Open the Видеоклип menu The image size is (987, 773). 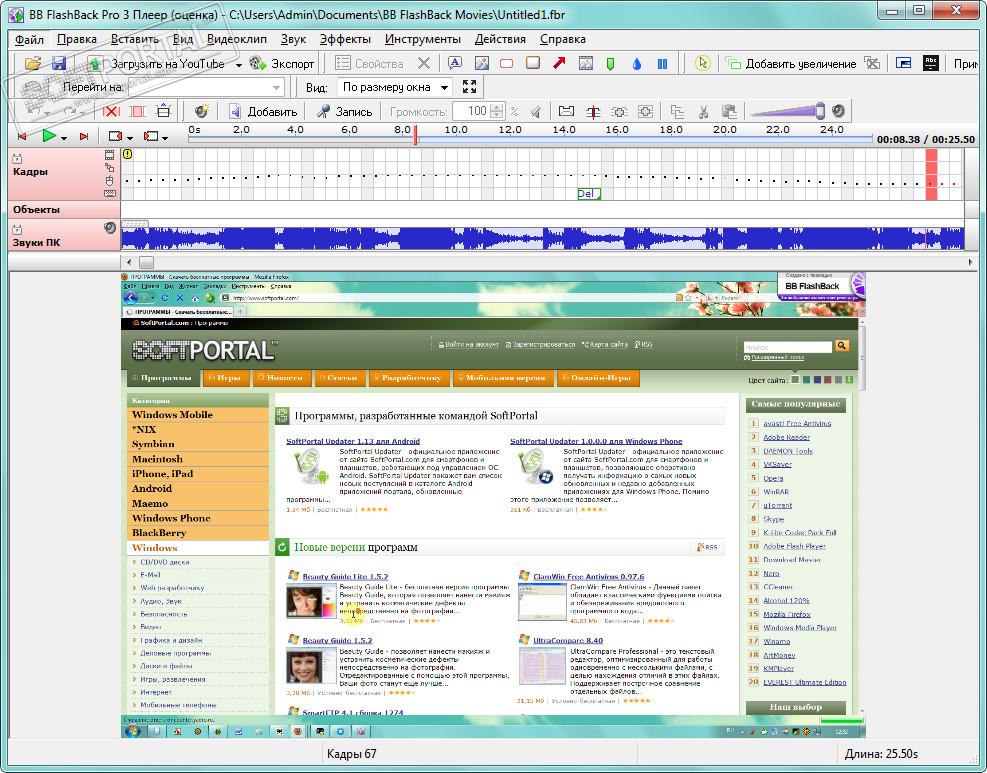tap(237, 39)
